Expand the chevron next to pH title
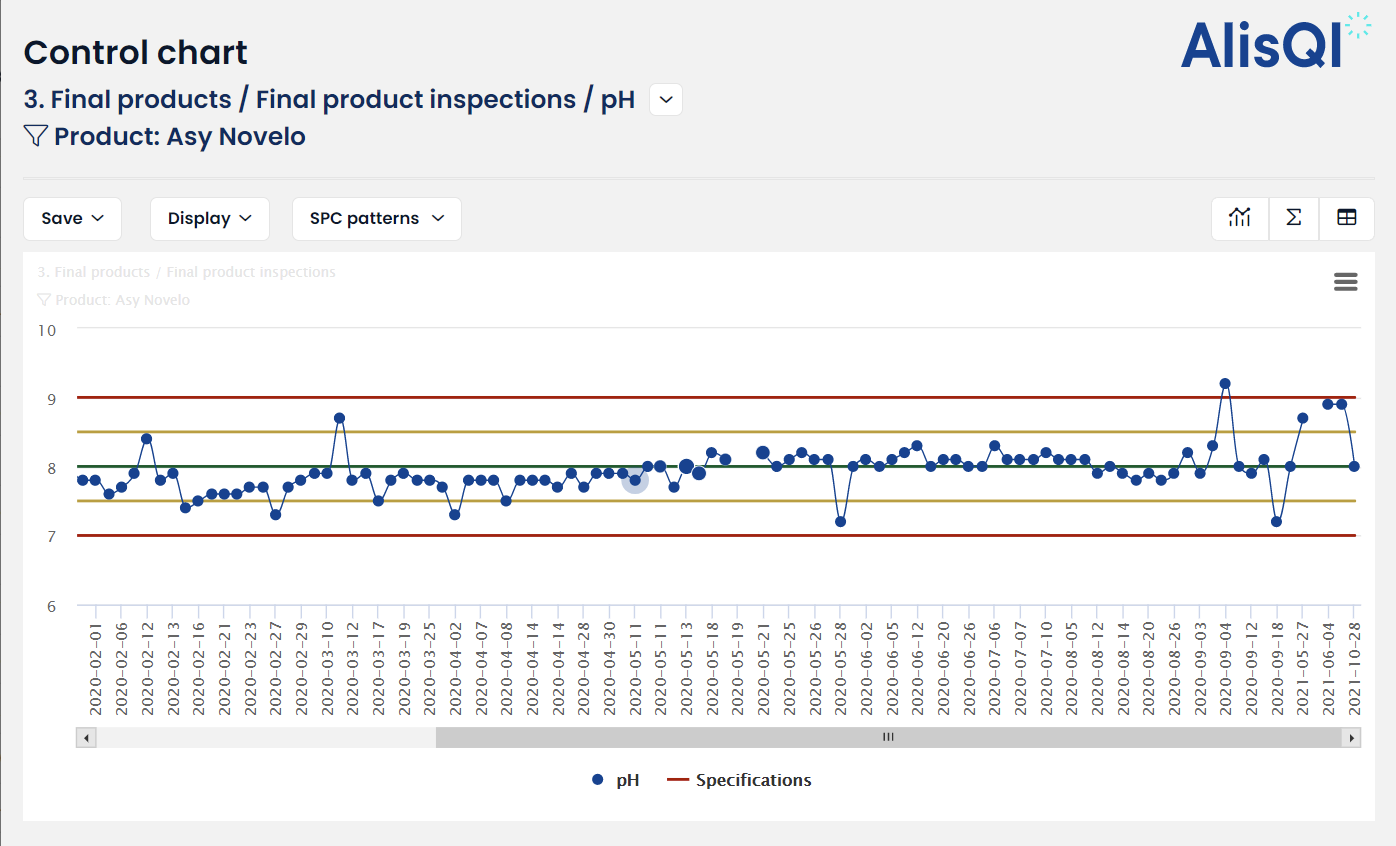Image resolution: width=1396 pixels, height=846 pixels. point(666,100)
